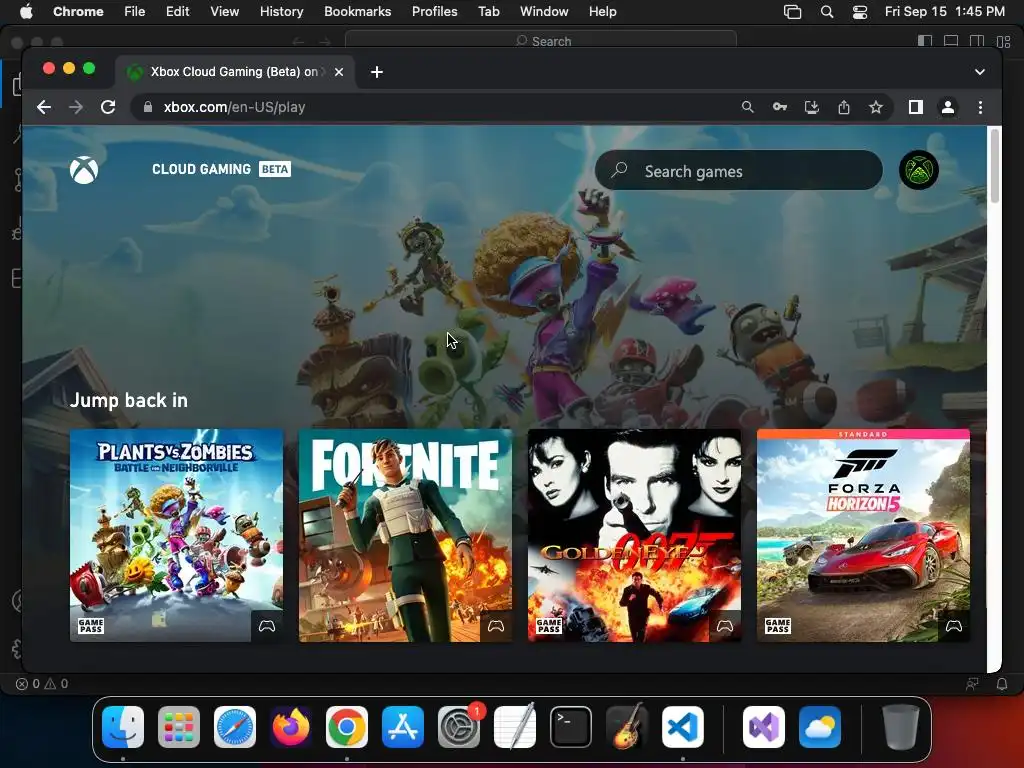1024x768 pixels.
Task: Toggle VS Code primary sidebar layout icon
Action: [x=925, y=41]
